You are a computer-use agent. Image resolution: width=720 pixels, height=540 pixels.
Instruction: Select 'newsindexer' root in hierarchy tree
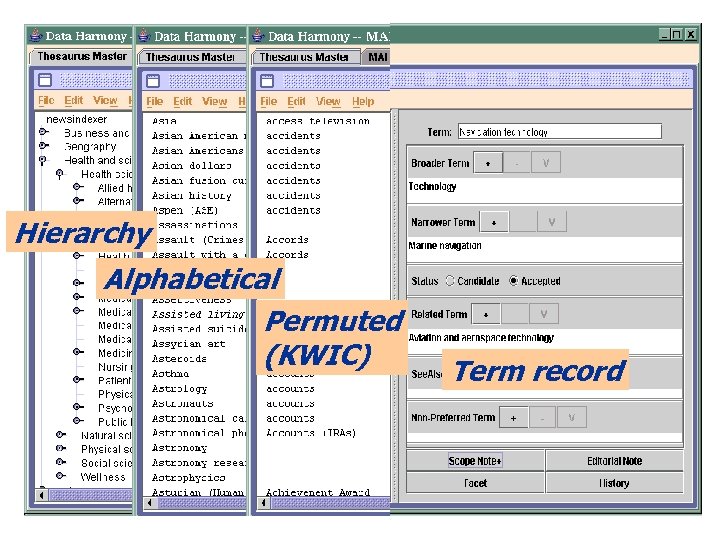click(76, 119)
